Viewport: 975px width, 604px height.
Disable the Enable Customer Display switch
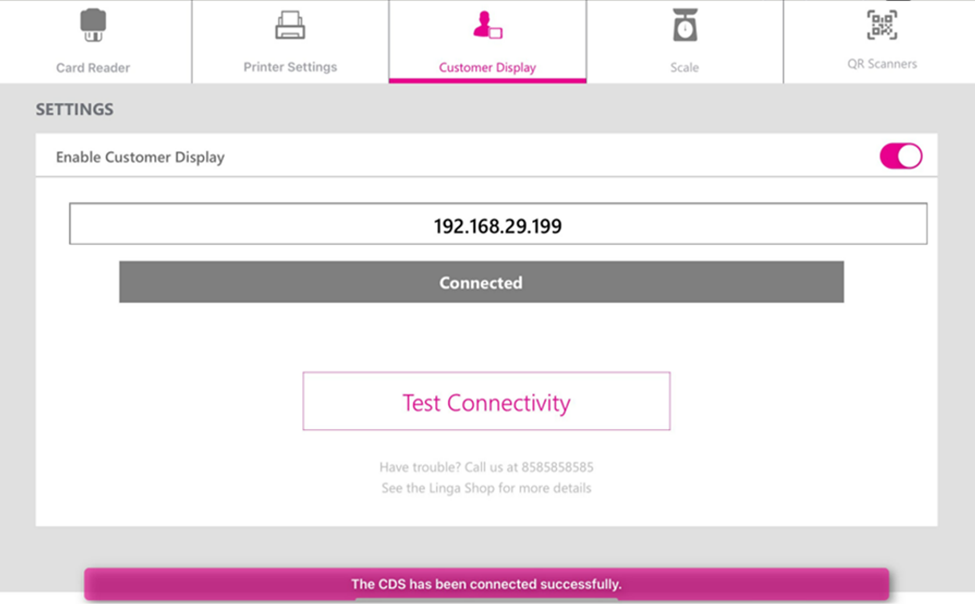pyautogui.click(x=900, y=156)
